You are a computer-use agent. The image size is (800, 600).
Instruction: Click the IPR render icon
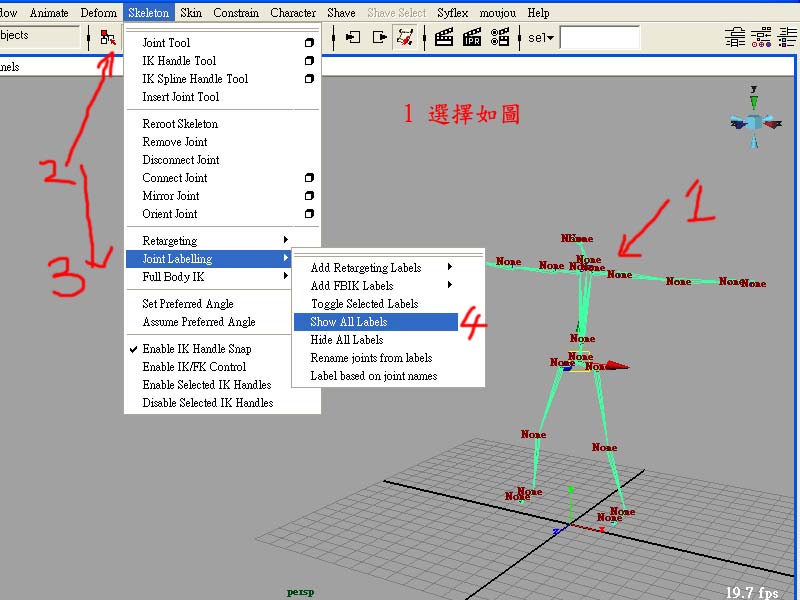click(x=472, y=37)
